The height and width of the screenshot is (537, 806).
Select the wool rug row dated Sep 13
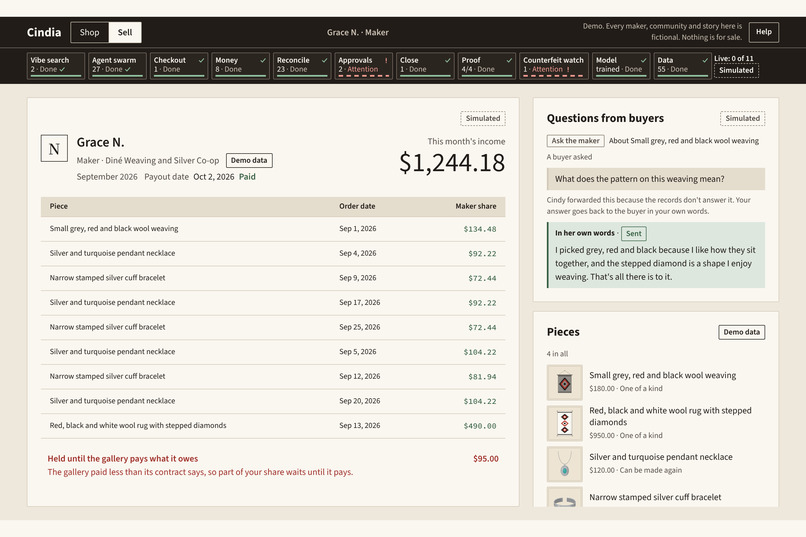273,426
